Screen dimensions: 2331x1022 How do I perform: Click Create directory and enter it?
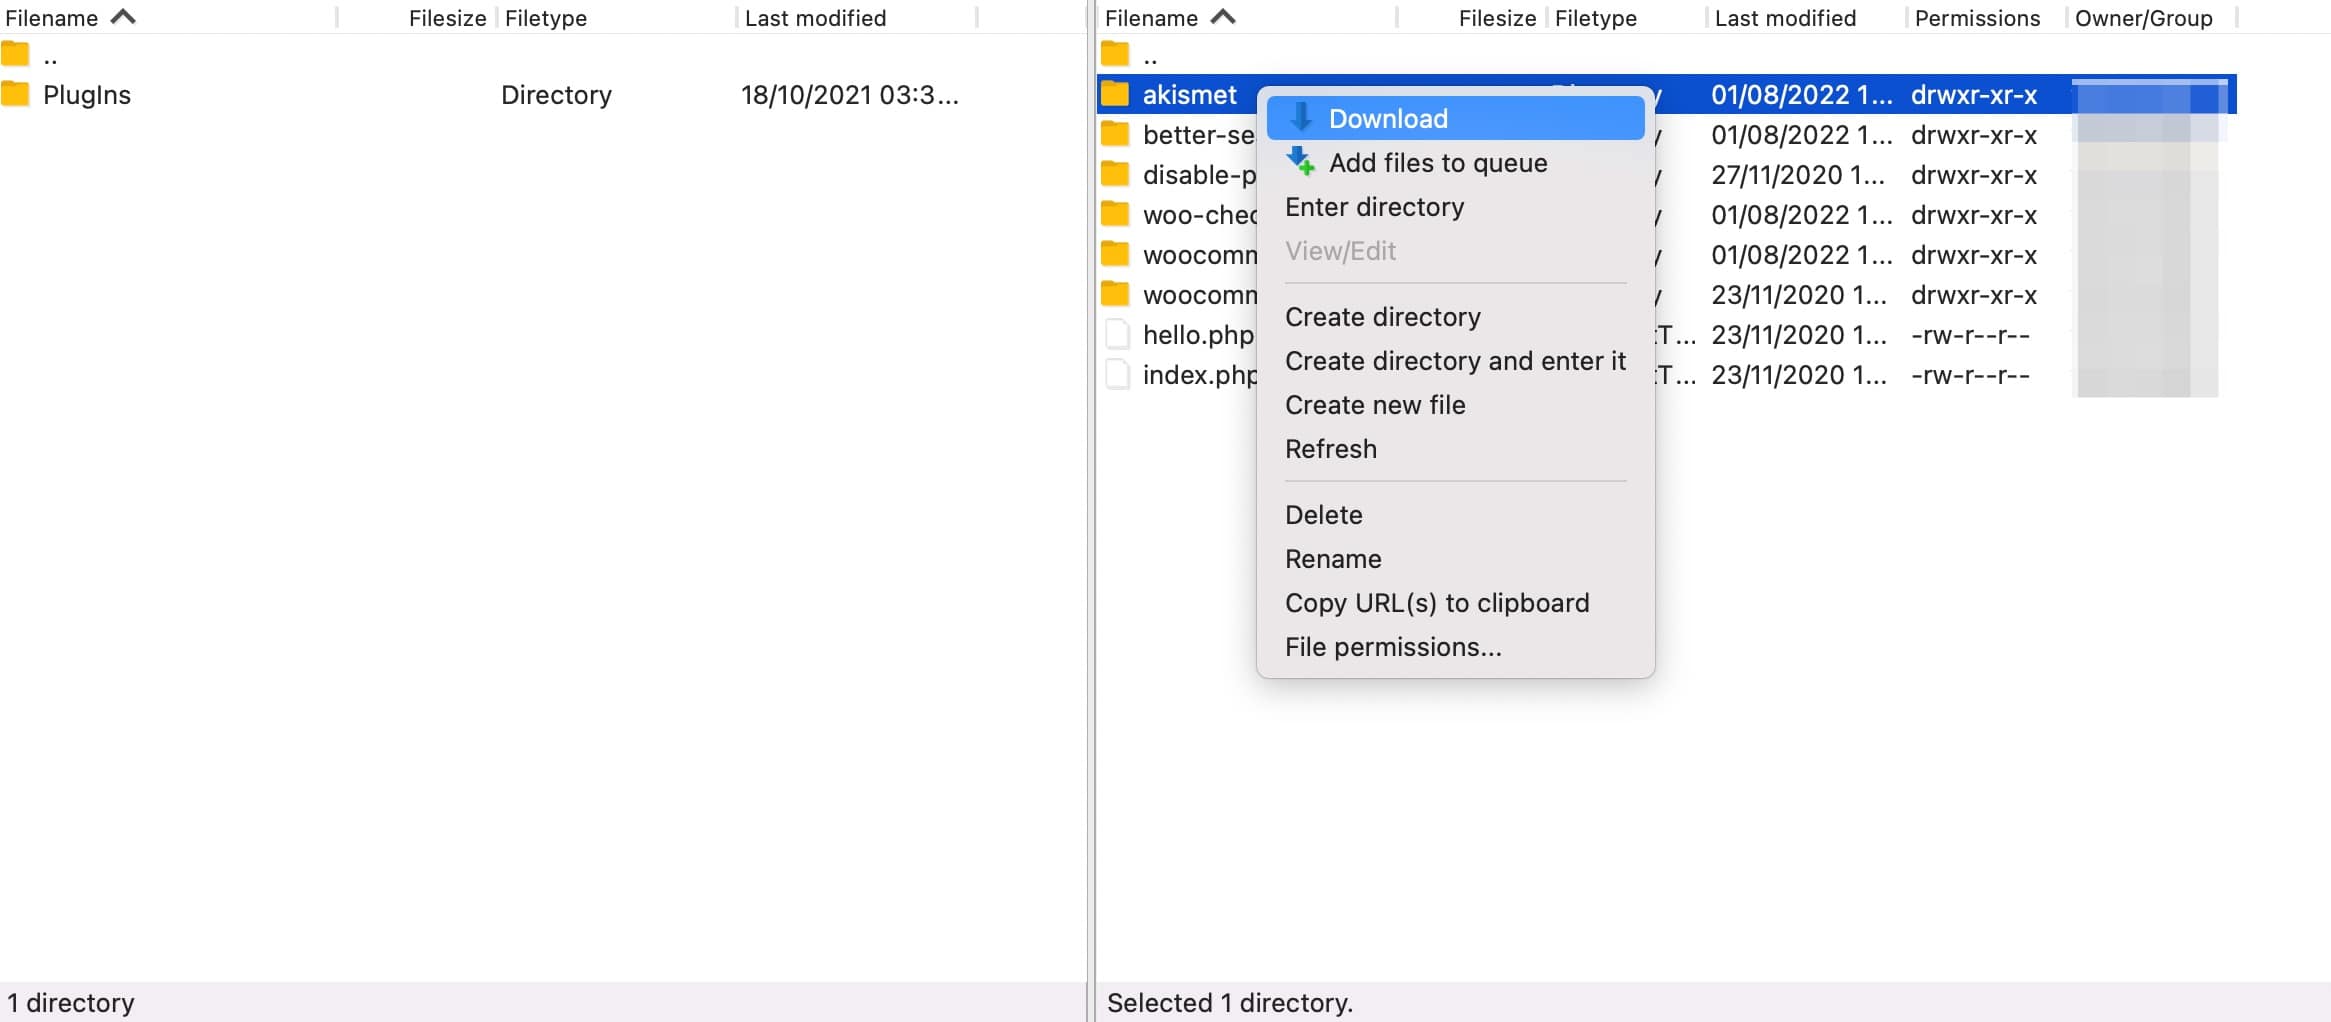click(x=1456, y=361)
